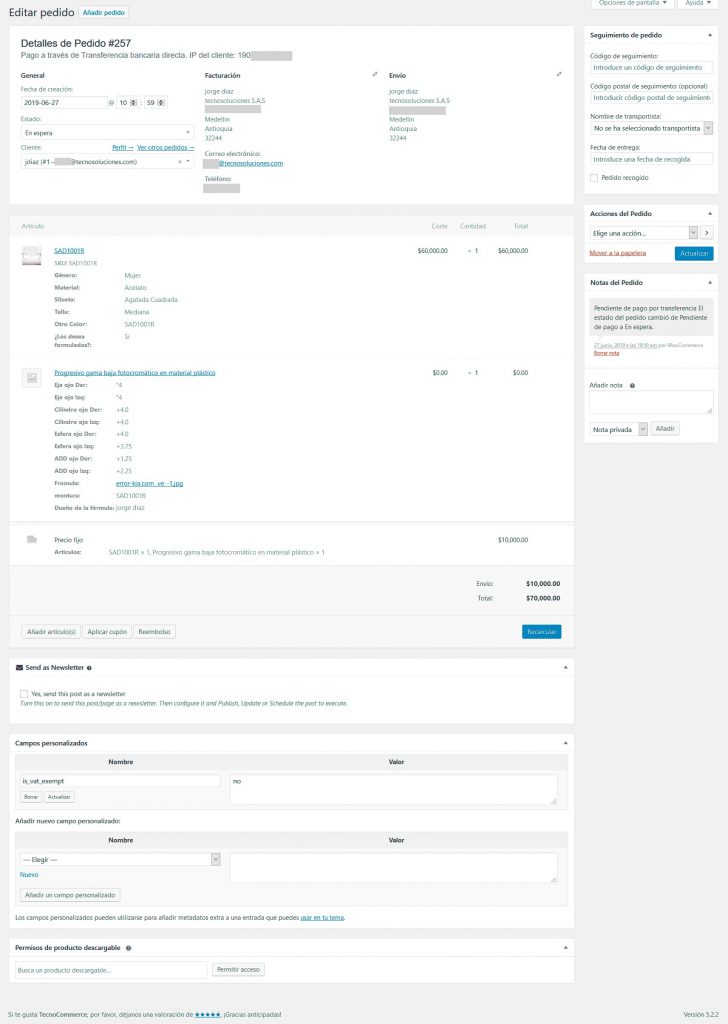Click help icon beside Permisos de producto descargable
Viewport: 728px width, 1024px height.
(129, 947)
